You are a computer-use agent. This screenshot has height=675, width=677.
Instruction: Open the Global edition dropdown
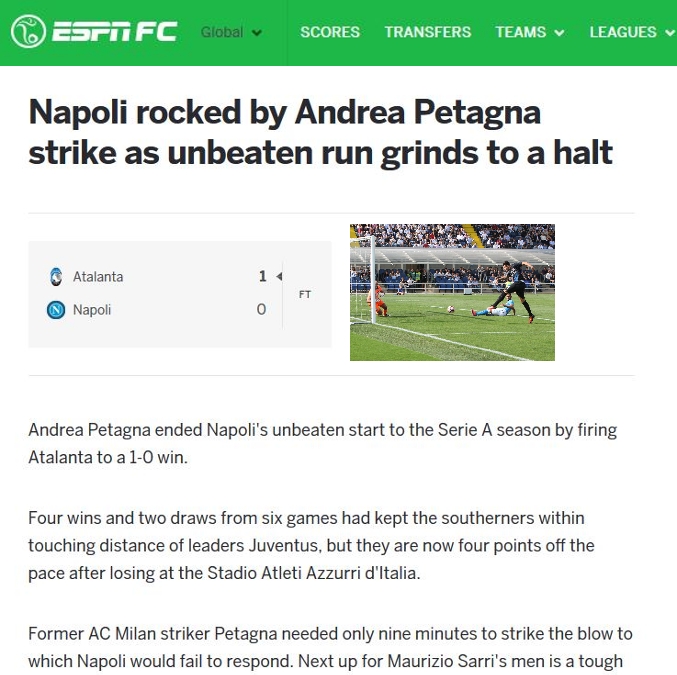pos(231,32)
